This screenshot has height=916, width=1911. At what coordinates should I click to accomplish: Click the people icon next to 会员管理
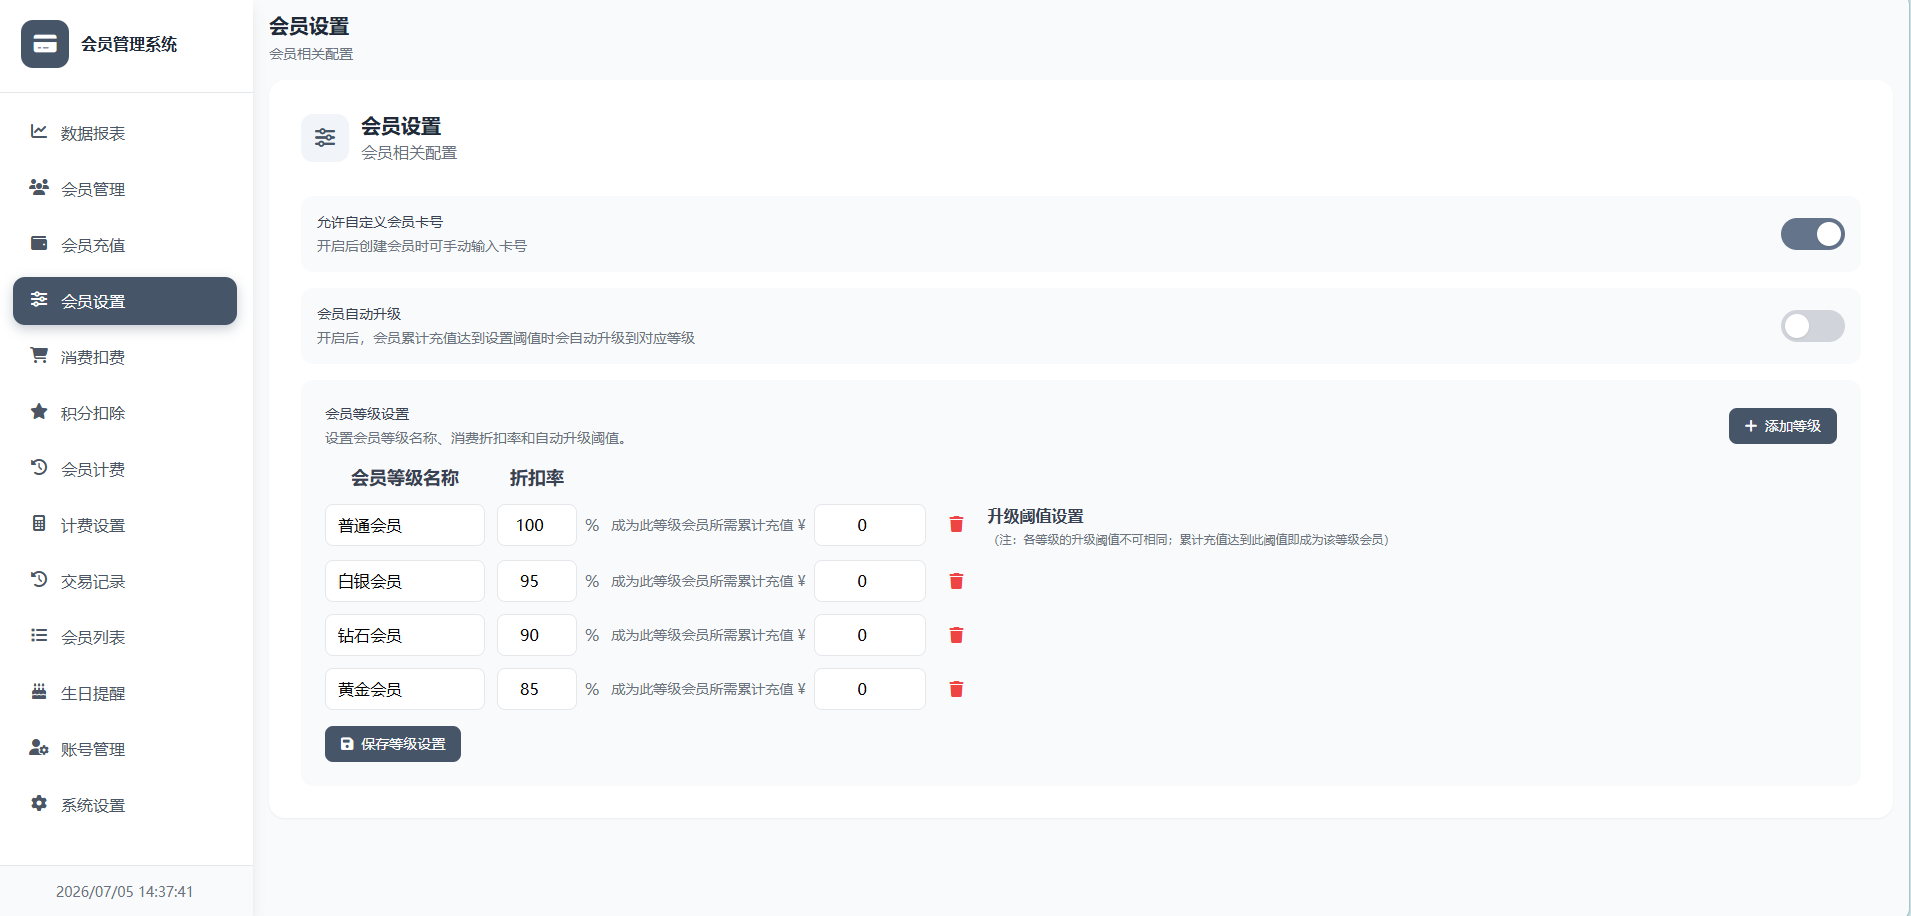39,188
